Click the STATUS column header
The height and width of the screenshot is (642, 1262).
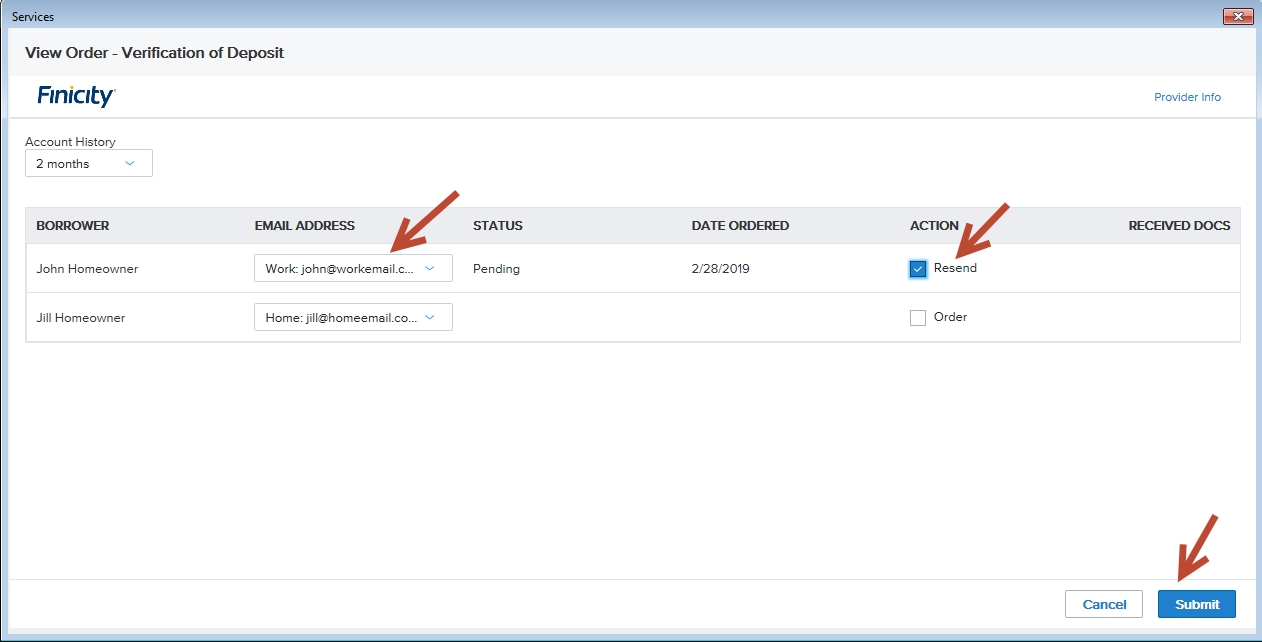click(498, 226)
